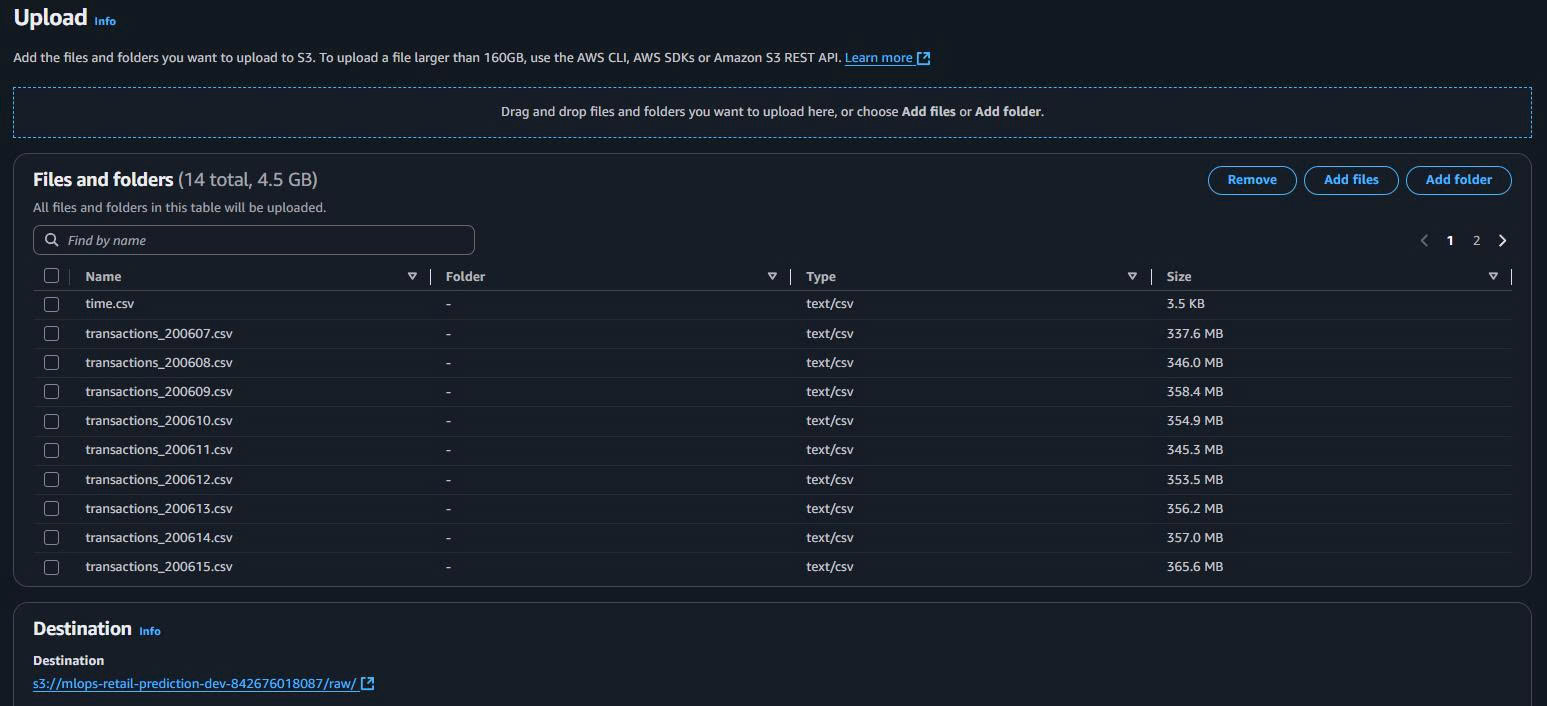The height and width of the screenshot is (706, 1547).
Task: Open the Info link next to the Upload heading
Action: 104,21
